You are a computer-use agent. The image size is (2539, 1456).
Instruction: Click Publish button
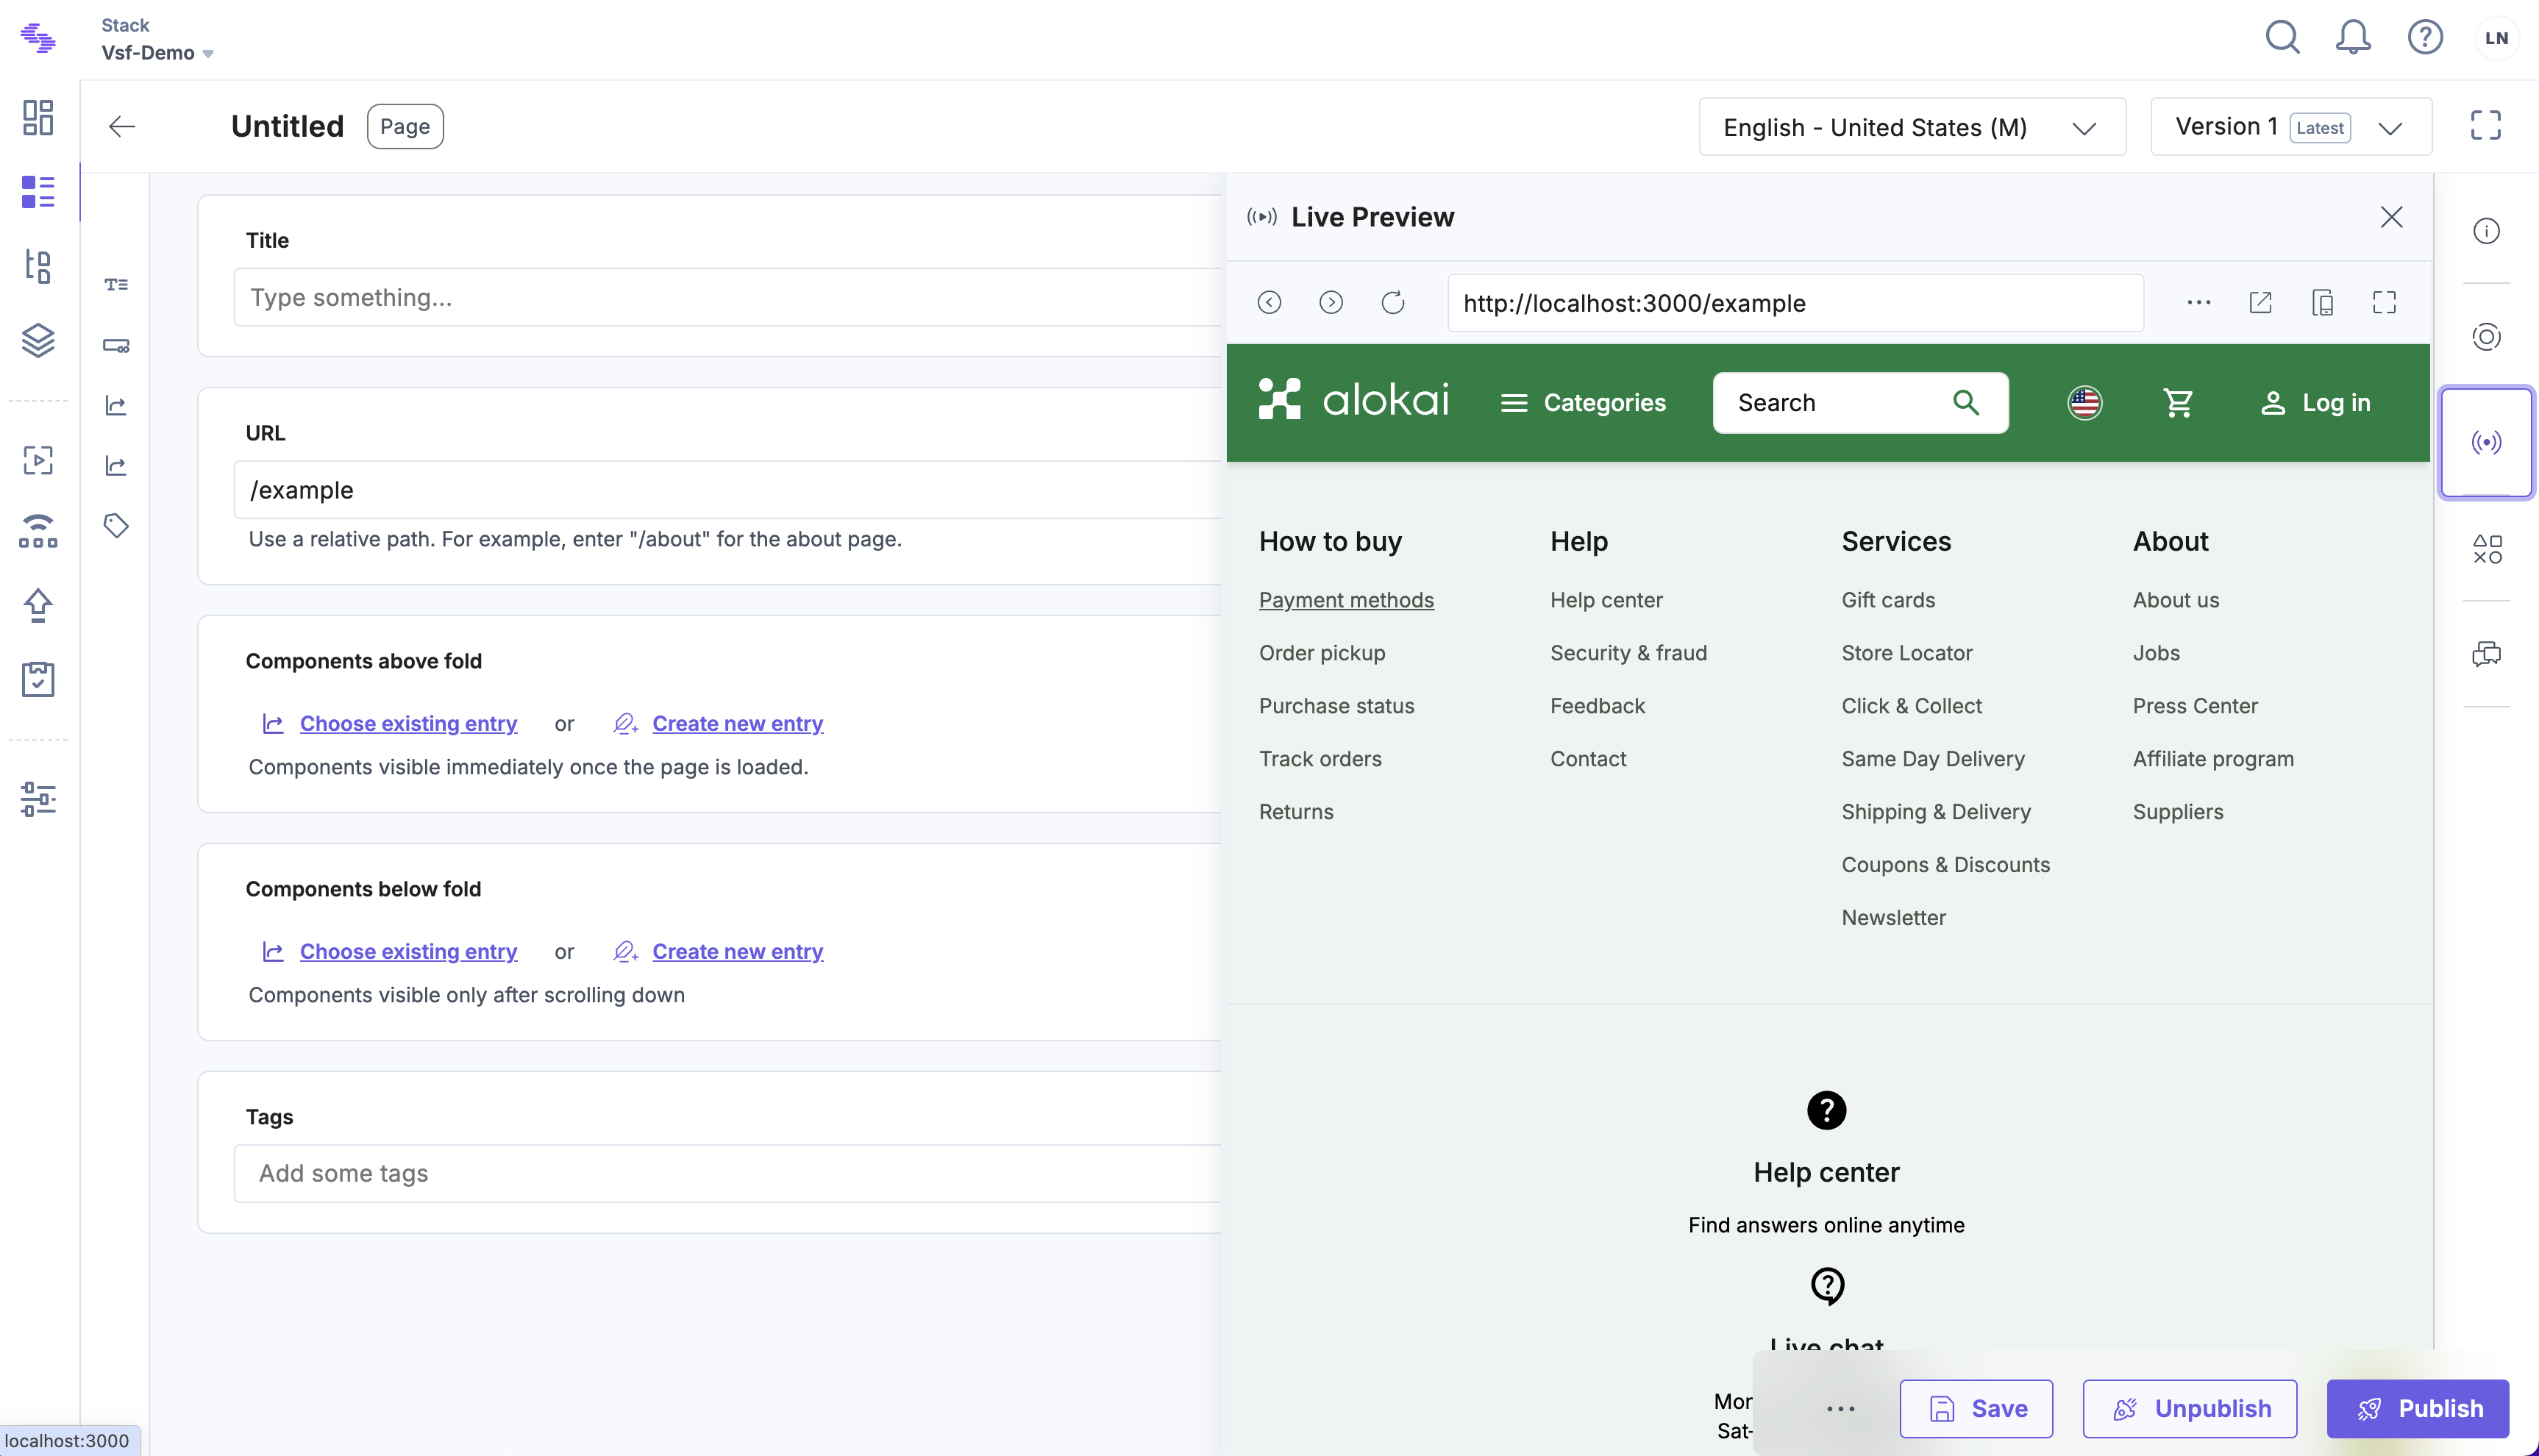[x=2418, y=1408]
